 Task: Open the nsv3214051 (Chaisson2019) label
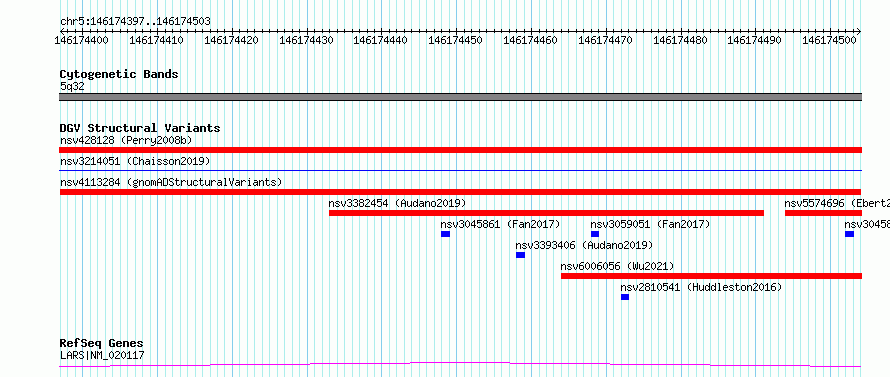point(135,161)
